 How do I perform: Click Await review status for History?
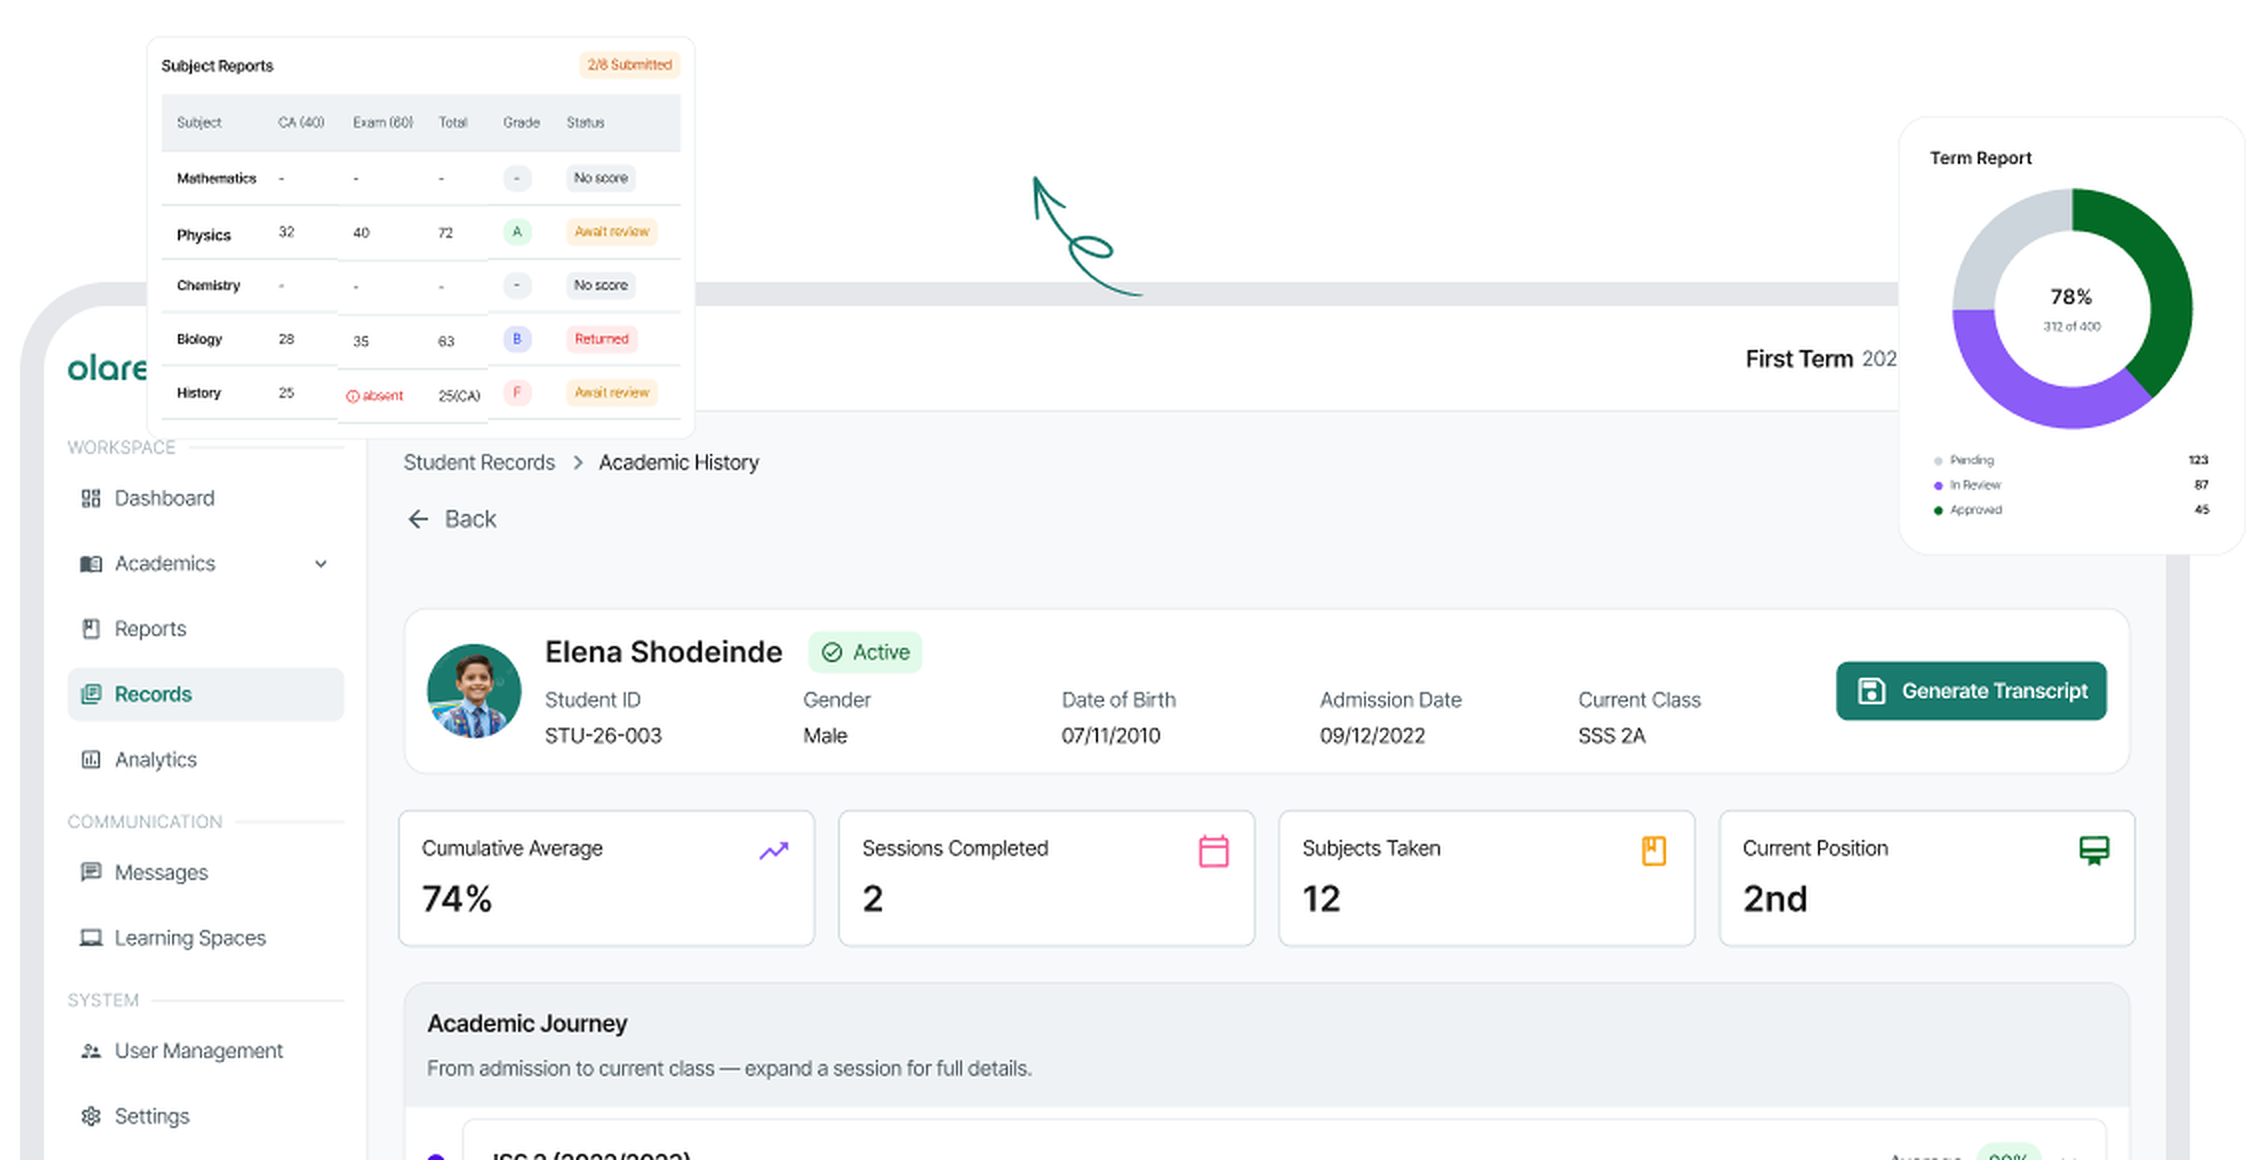(x=612, y=393)
